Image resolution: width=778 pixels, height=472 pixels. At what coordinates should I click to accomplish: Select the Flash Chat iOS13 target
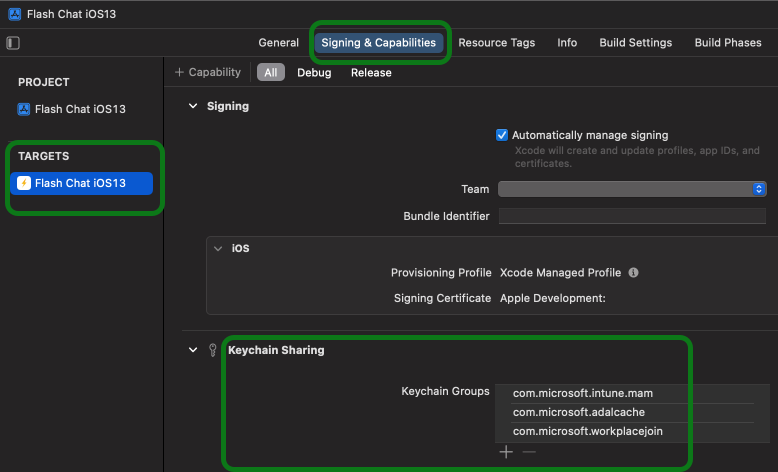(80, 183)
